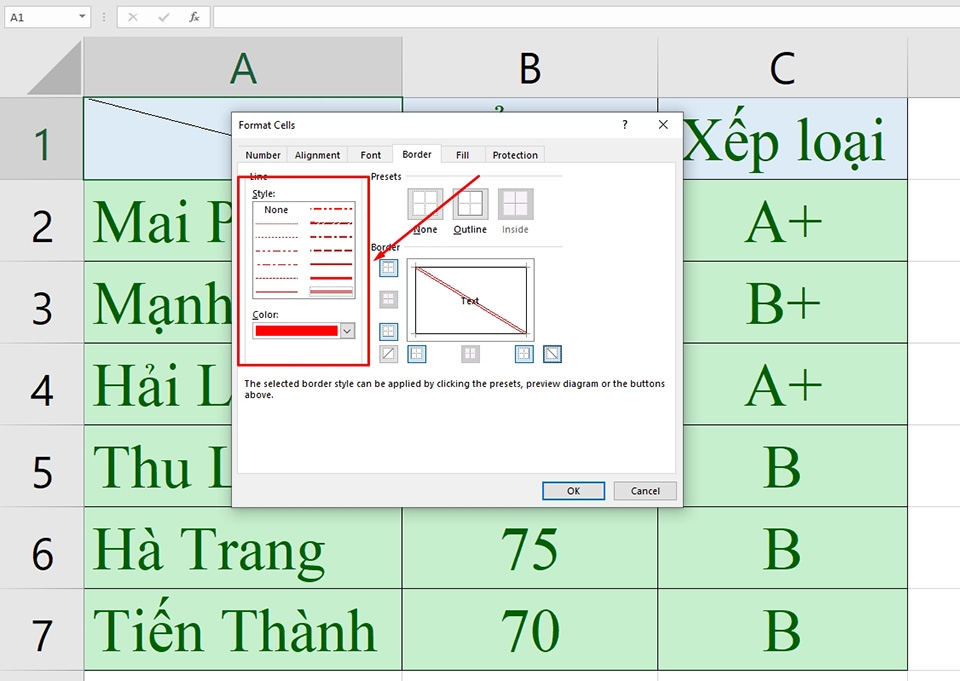This screenshot has width=960, height=681.
Task: Toggle the right border button
Action: click(x=524, y=353)
